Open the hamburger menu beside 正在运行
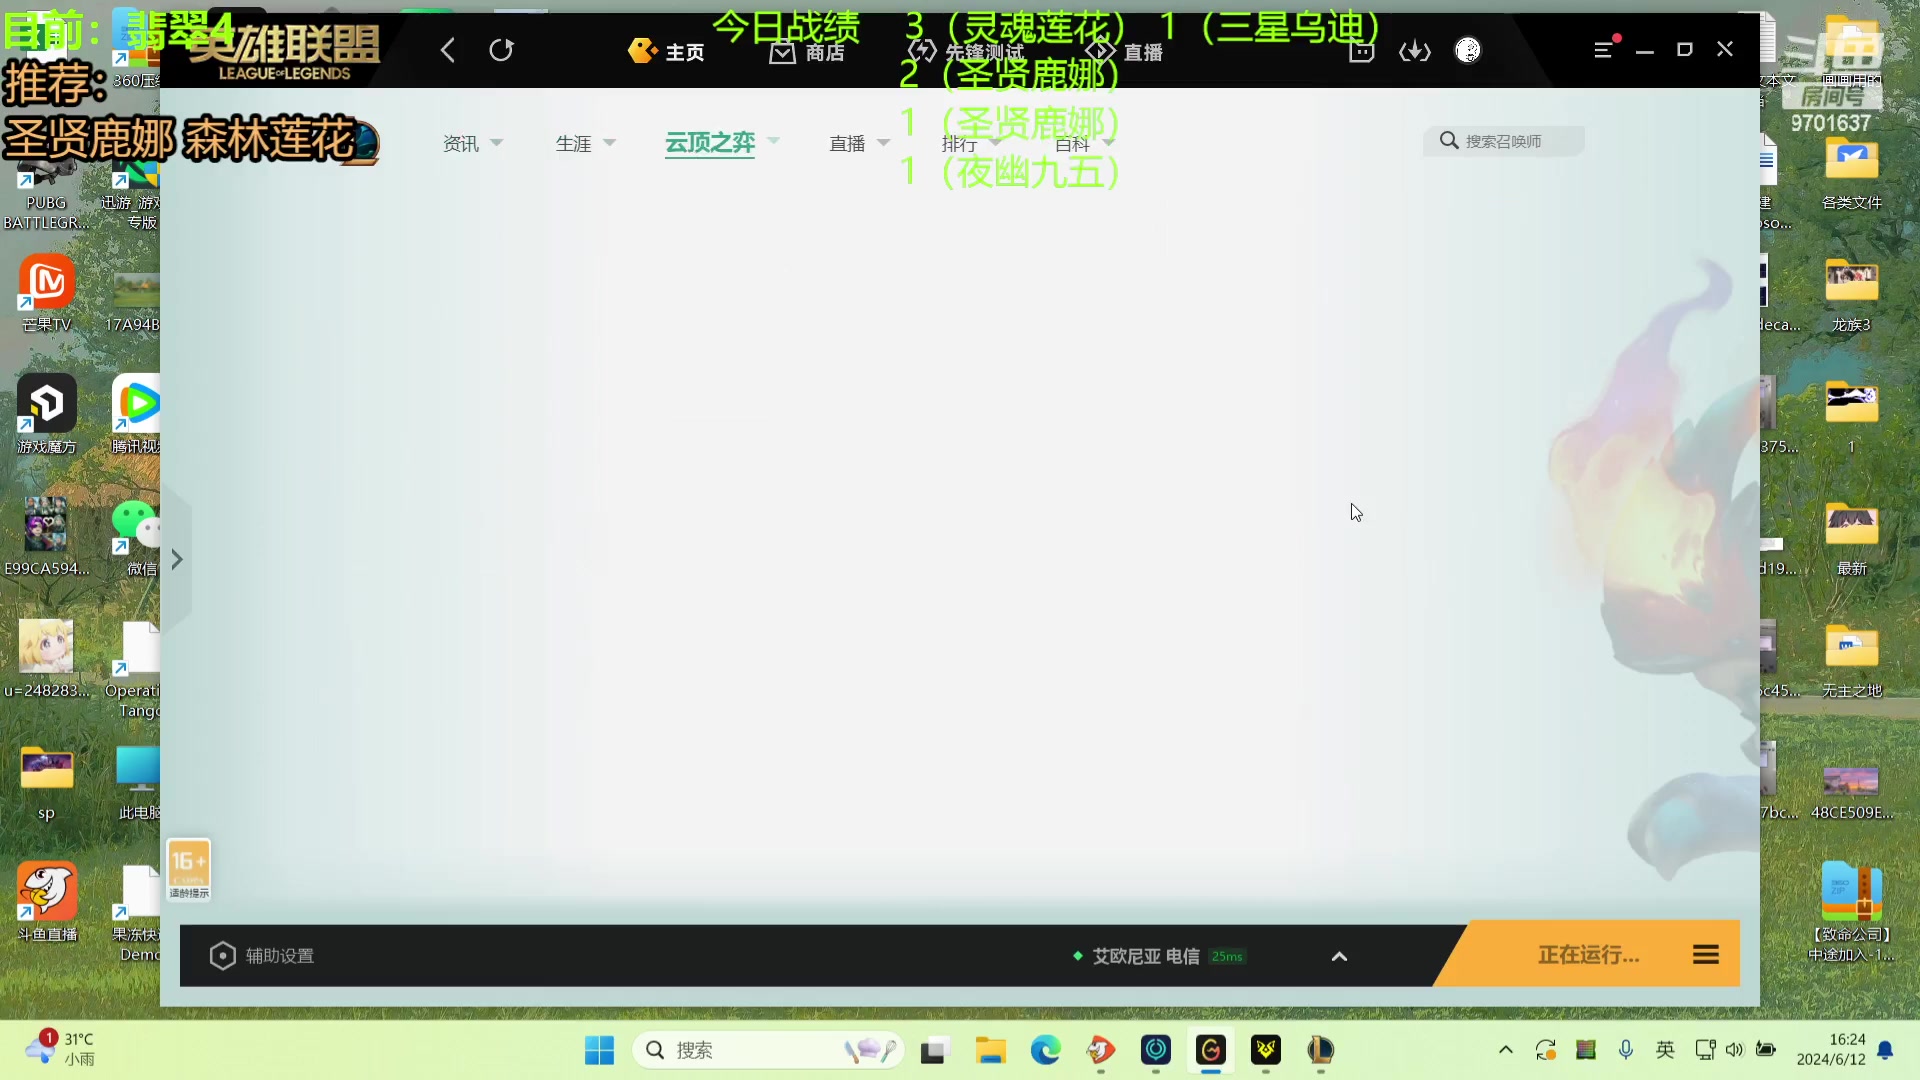Screen dimensions: 1920x1080 [1705, 955]
